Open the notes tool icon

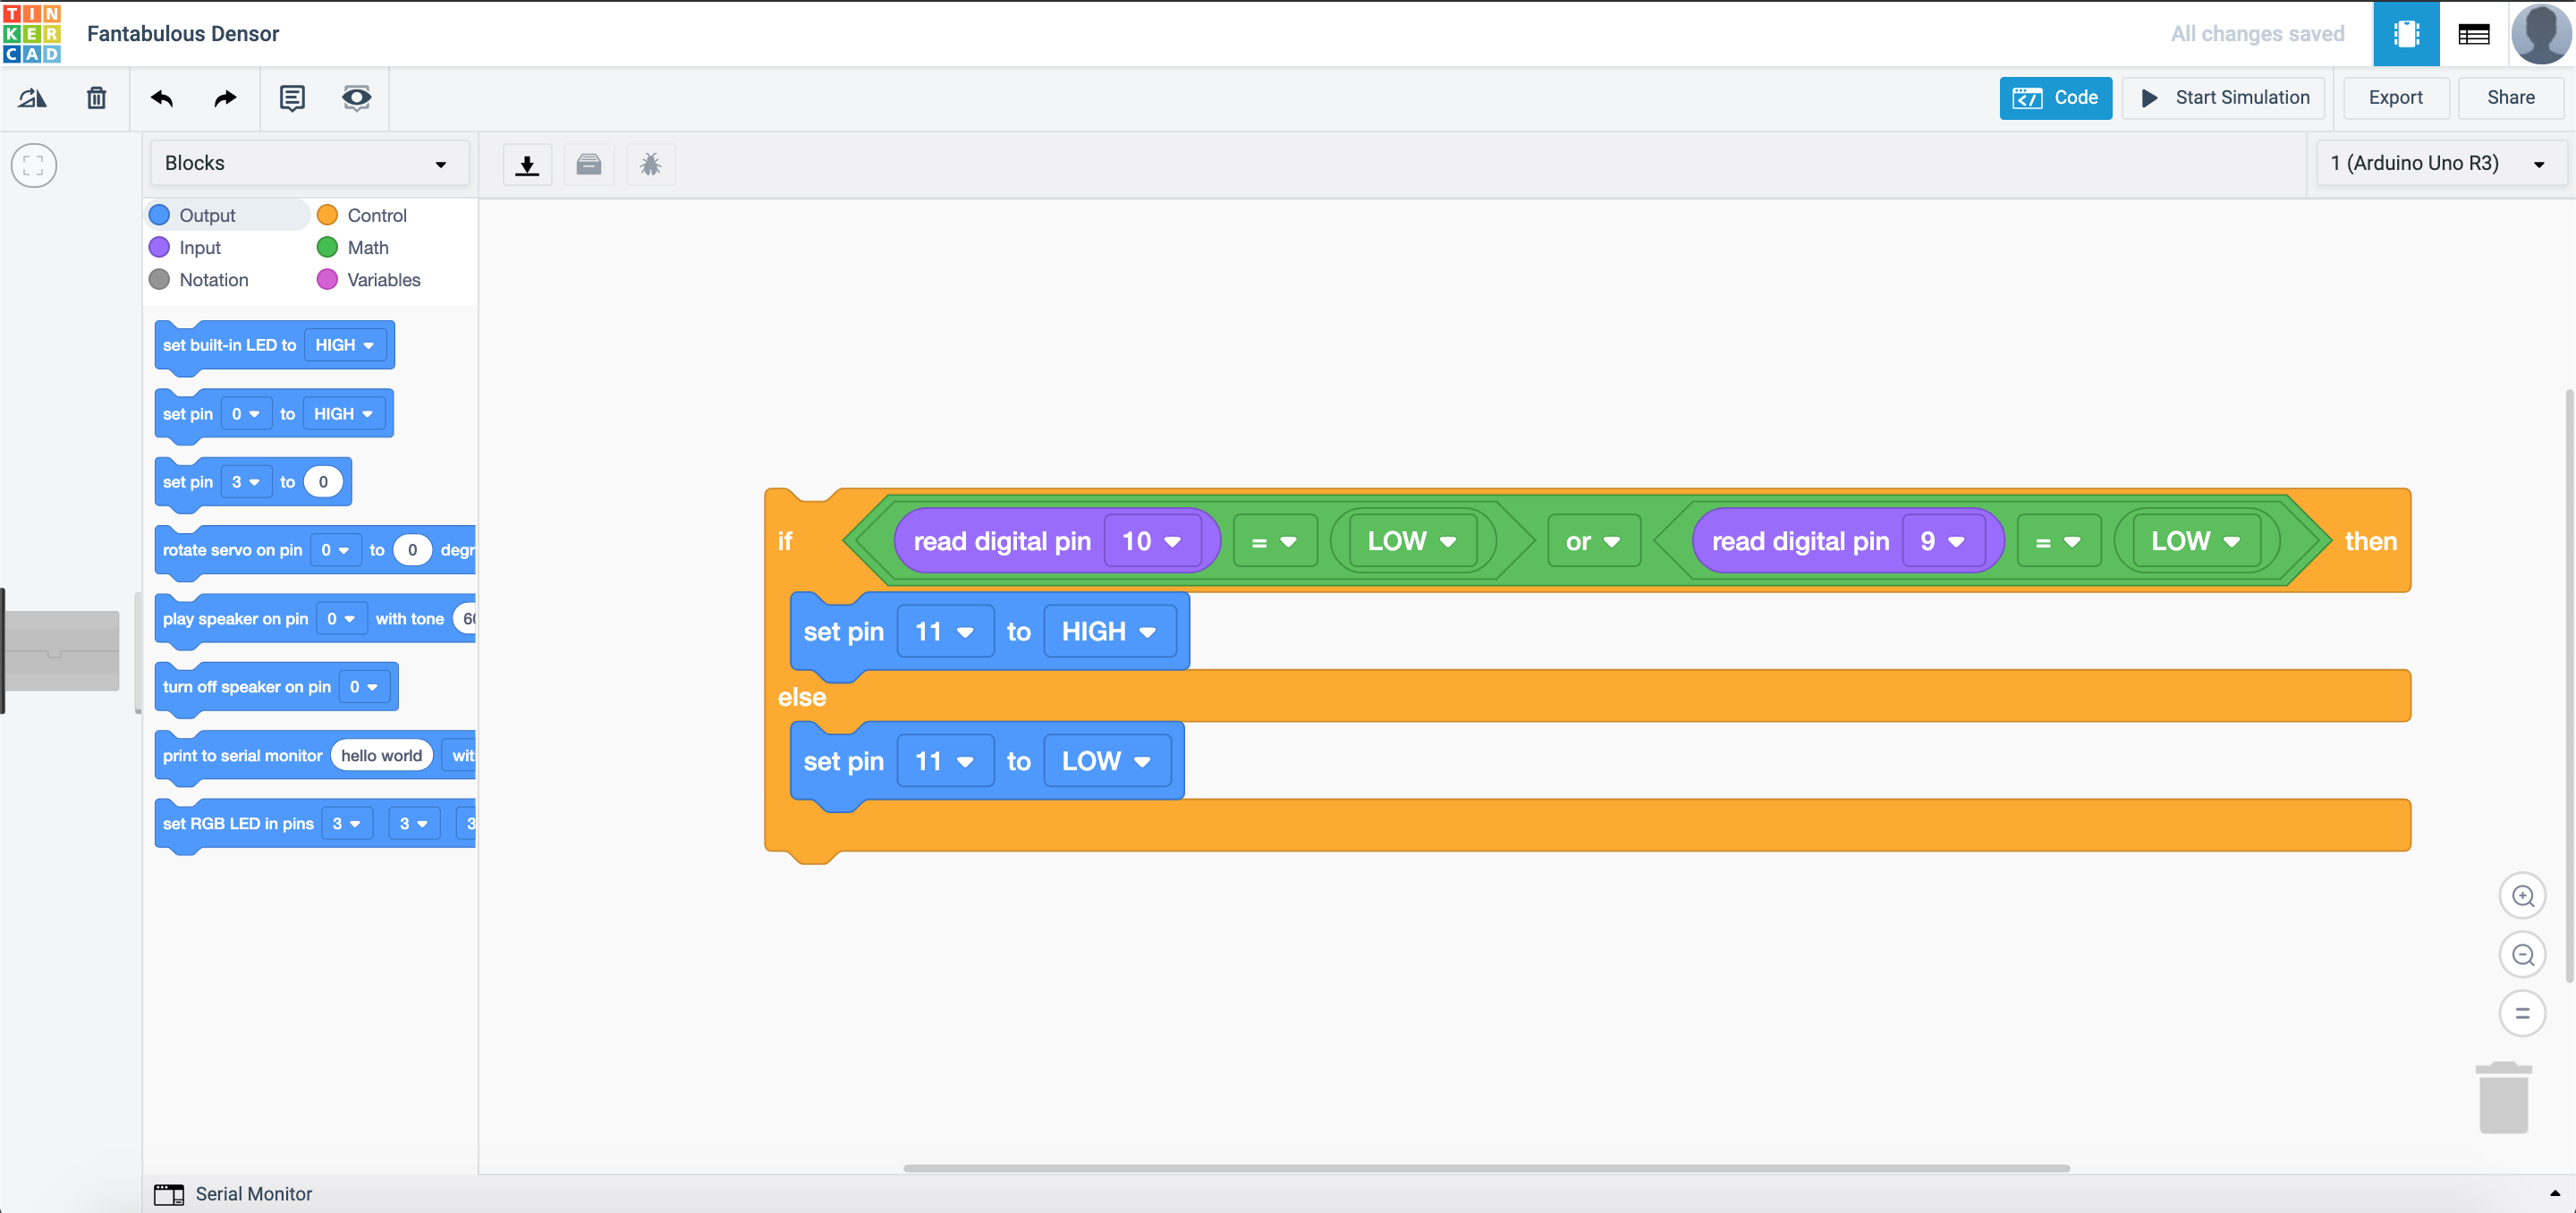292,98
